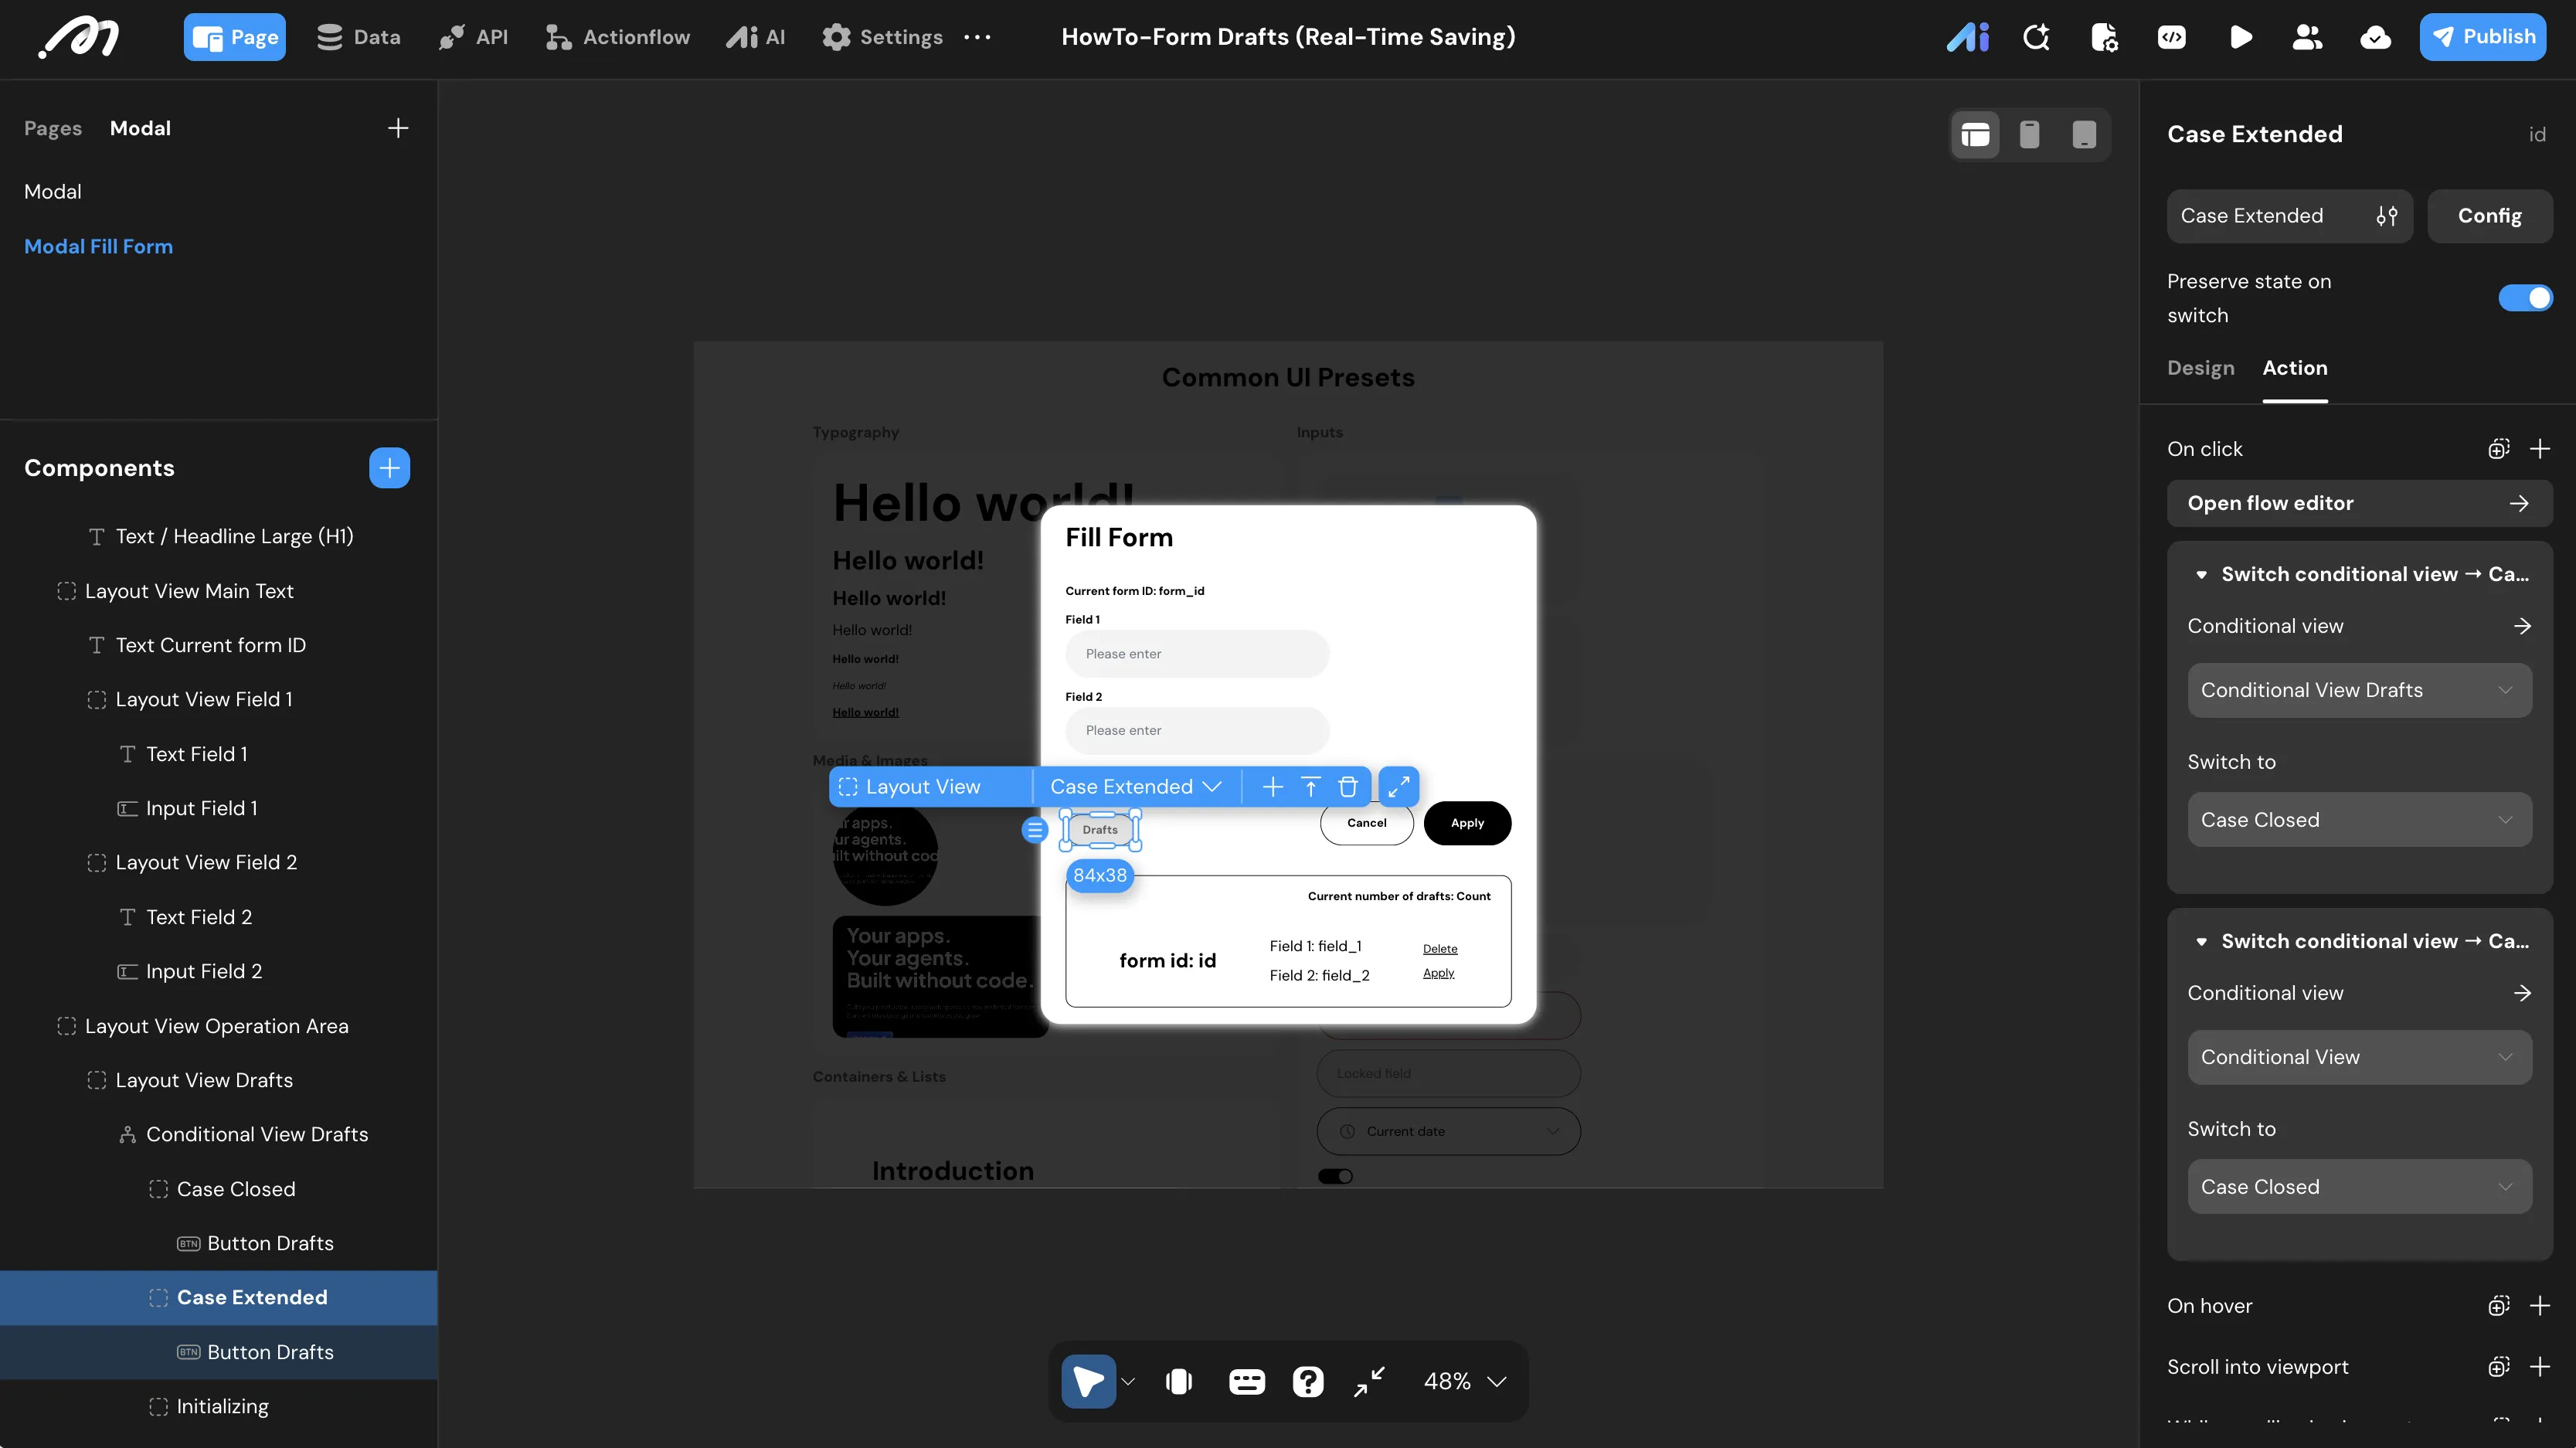Click the Apply link in draft card
Image resolution: width=2576 pixels, height=1448 pixels.
coord(1438,973)
